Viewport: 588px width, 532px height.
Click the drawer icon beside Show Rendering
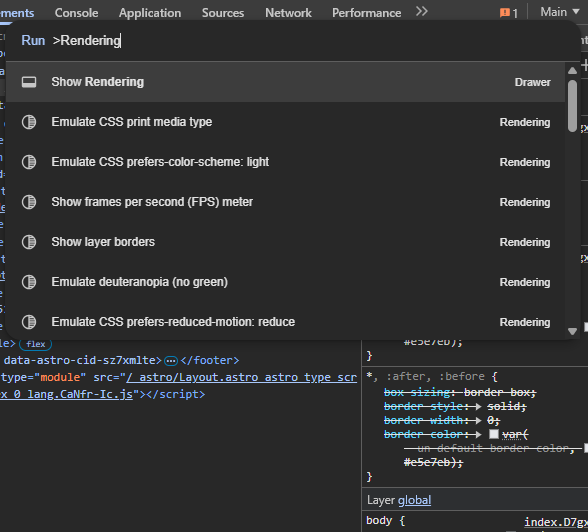click(x=29, y=82)
